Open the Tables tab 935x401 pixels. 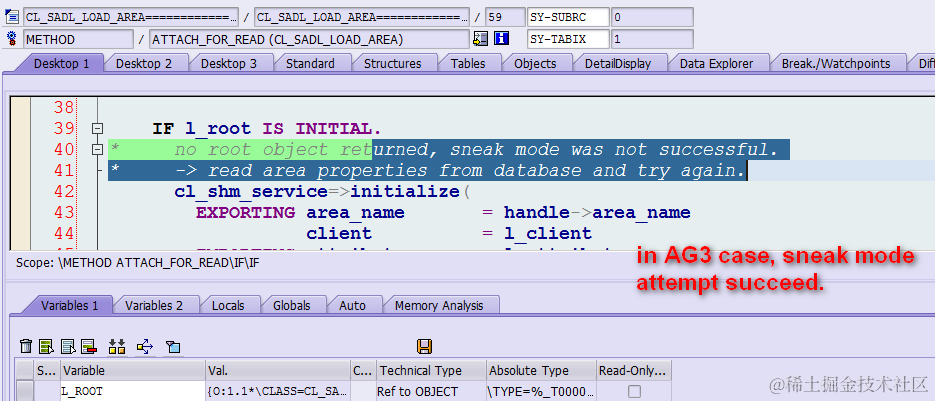pos(468,63)
